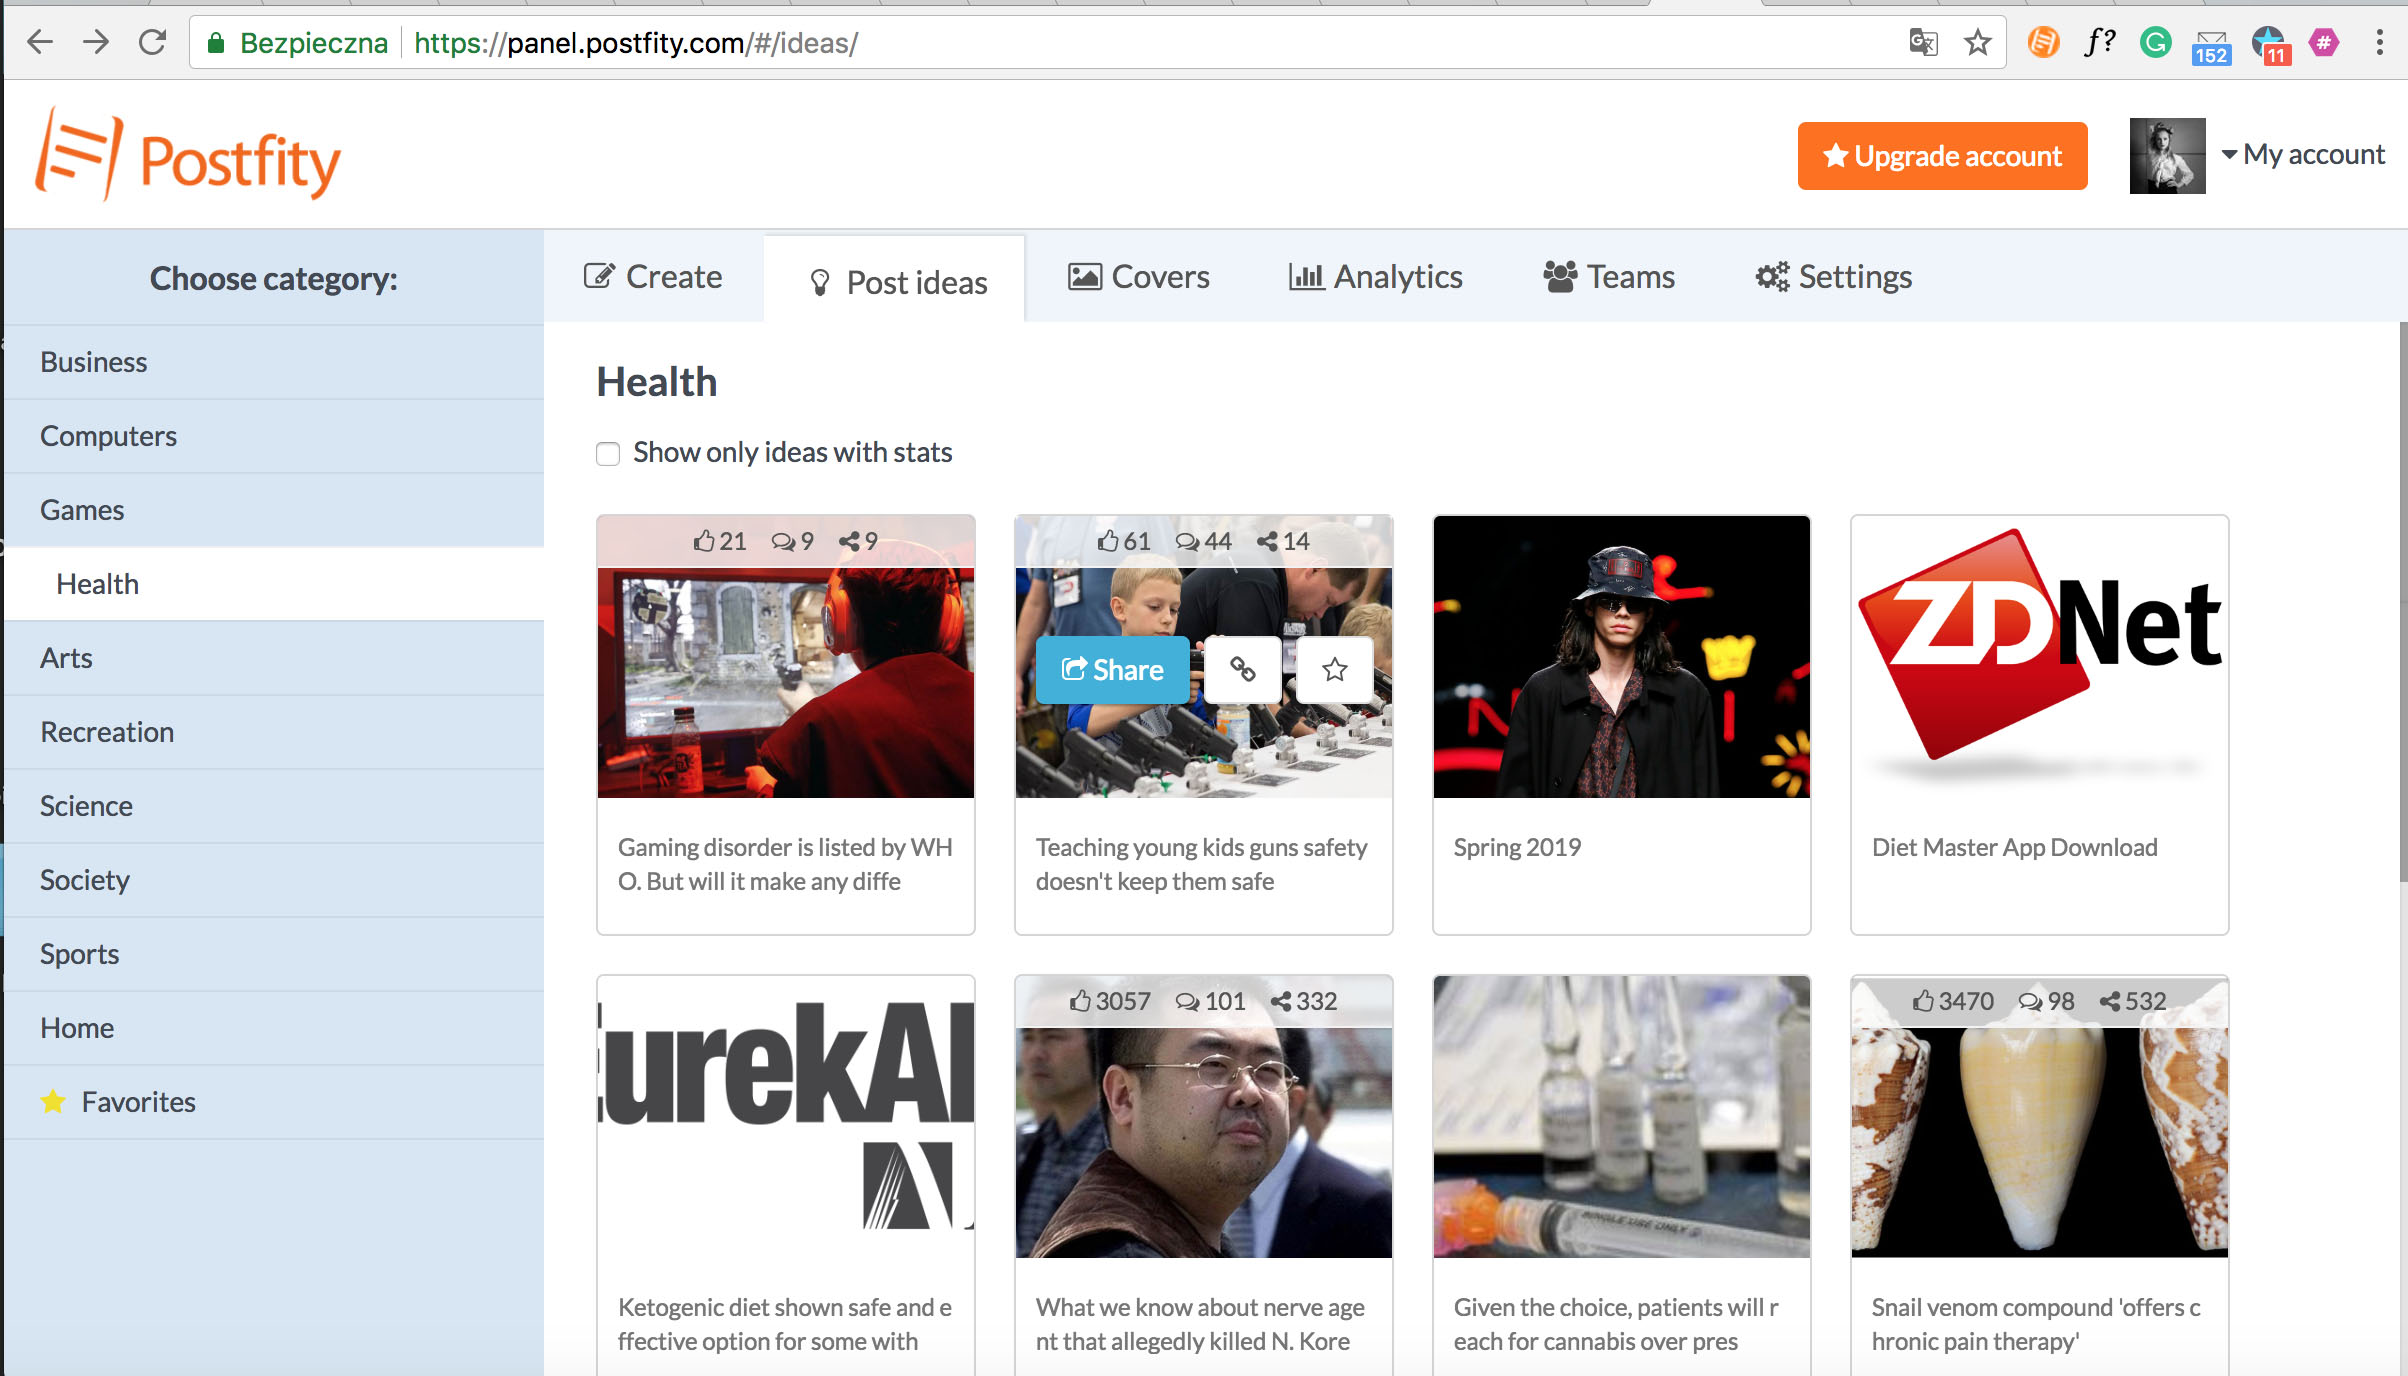Click 'Spring 2019' card title
The height and width of the screenshot is (1376, 2408).
pos(1517,847)
